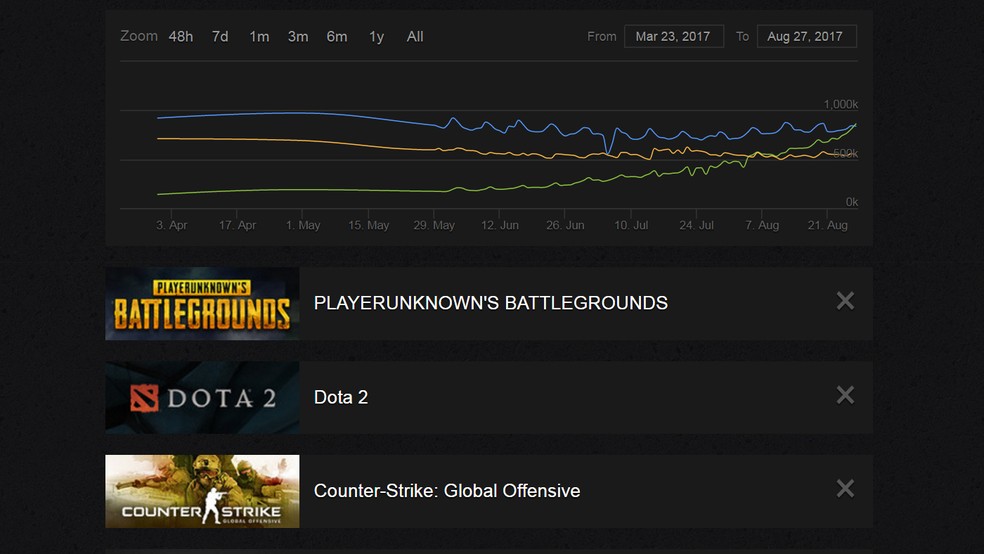Set chart zoom to 6m
The height and width of the screenshot is (554, 984).
pos(337,36)
